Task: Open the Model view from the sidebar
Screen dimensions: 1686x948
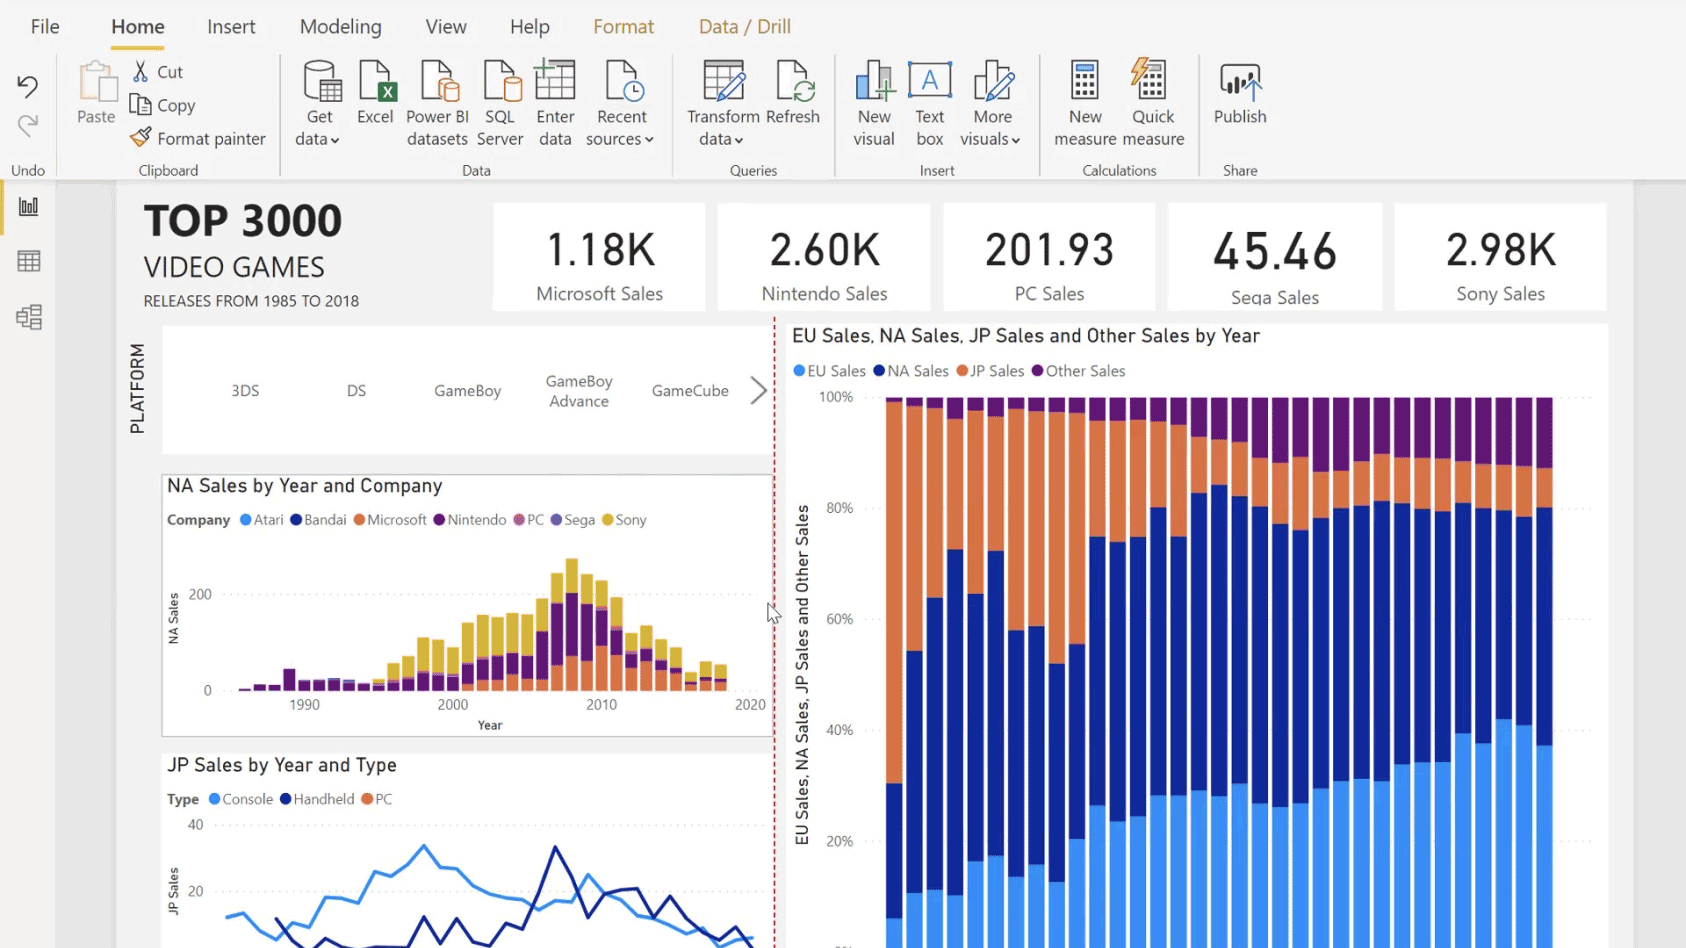Action: (x=28, y=317)
